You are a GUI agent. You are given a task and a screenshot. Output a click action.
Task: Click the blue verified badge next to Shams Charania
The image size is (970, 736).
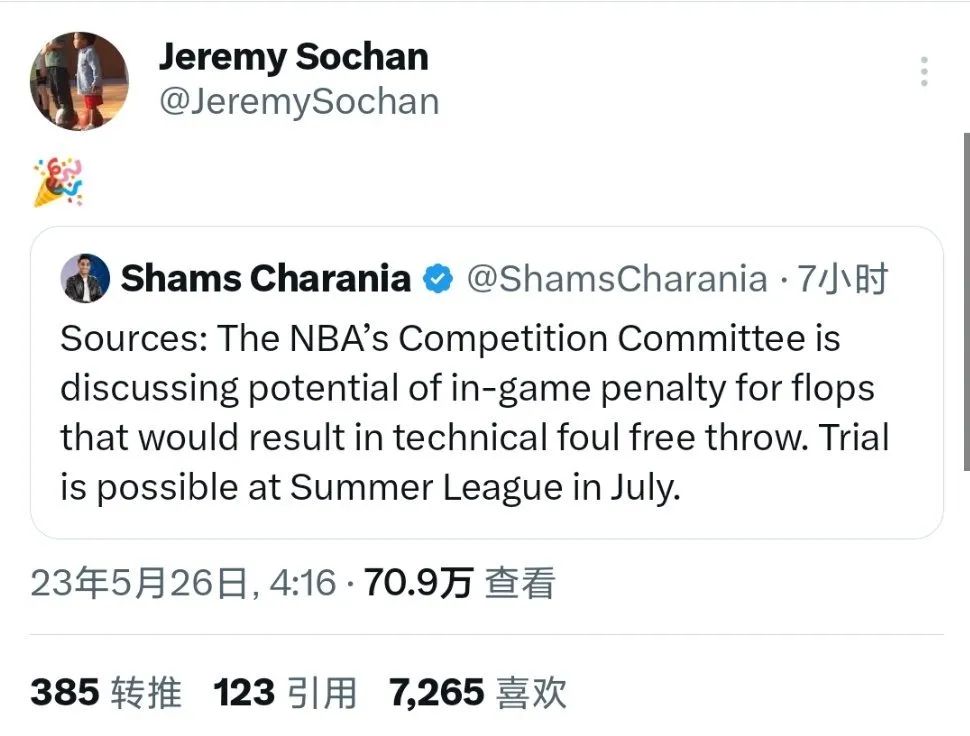pos(437,279)
